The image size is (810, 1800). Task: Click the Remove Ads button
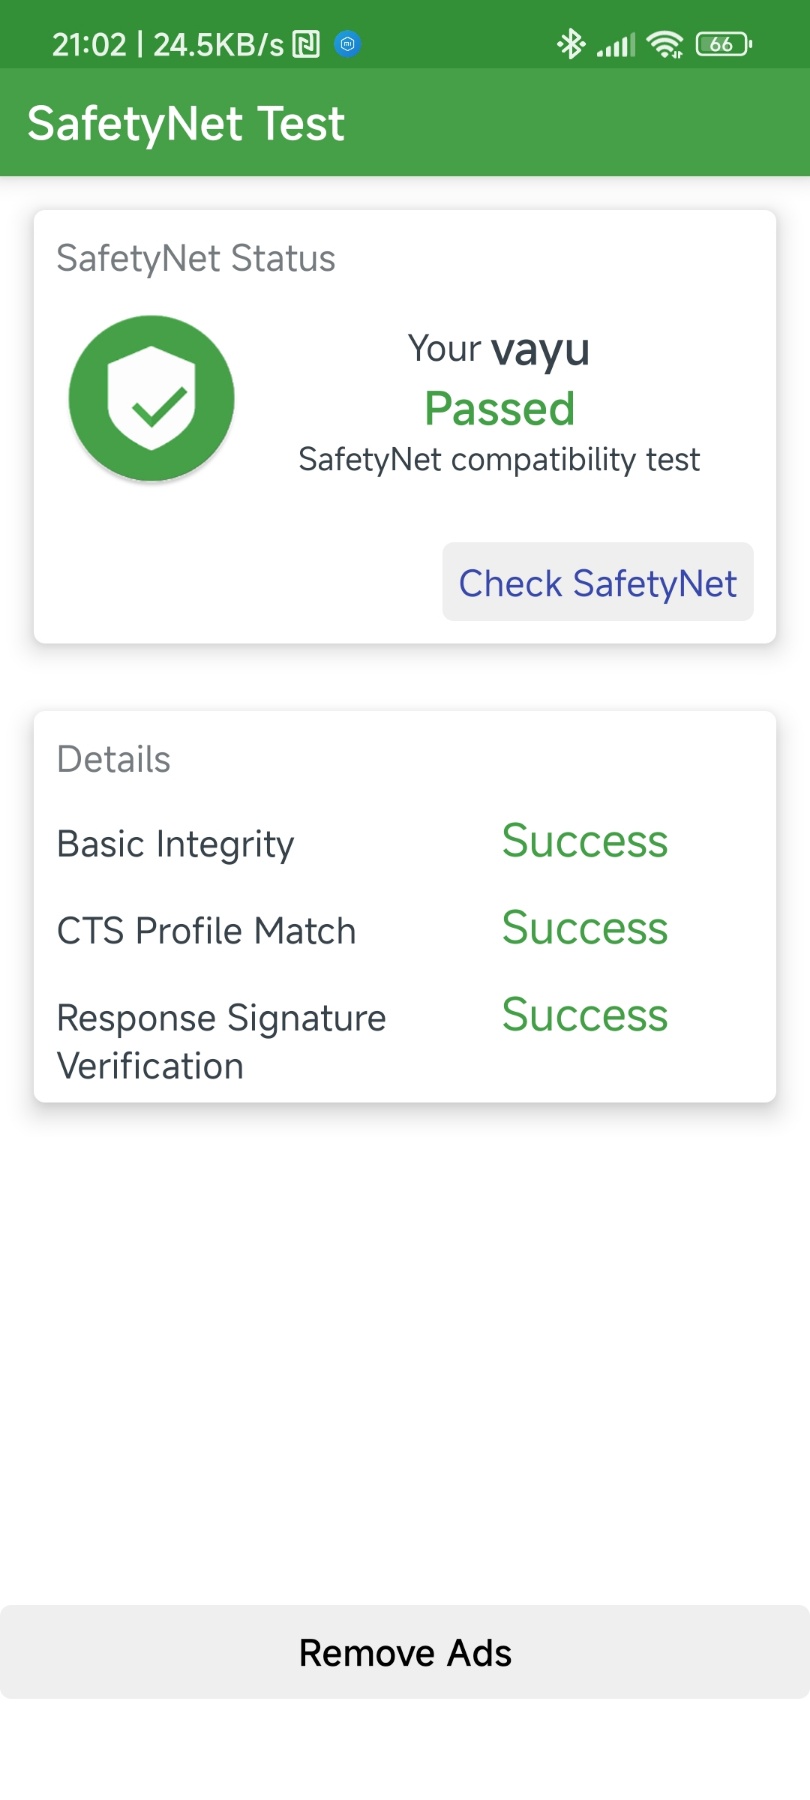(x=405, y=1652)
